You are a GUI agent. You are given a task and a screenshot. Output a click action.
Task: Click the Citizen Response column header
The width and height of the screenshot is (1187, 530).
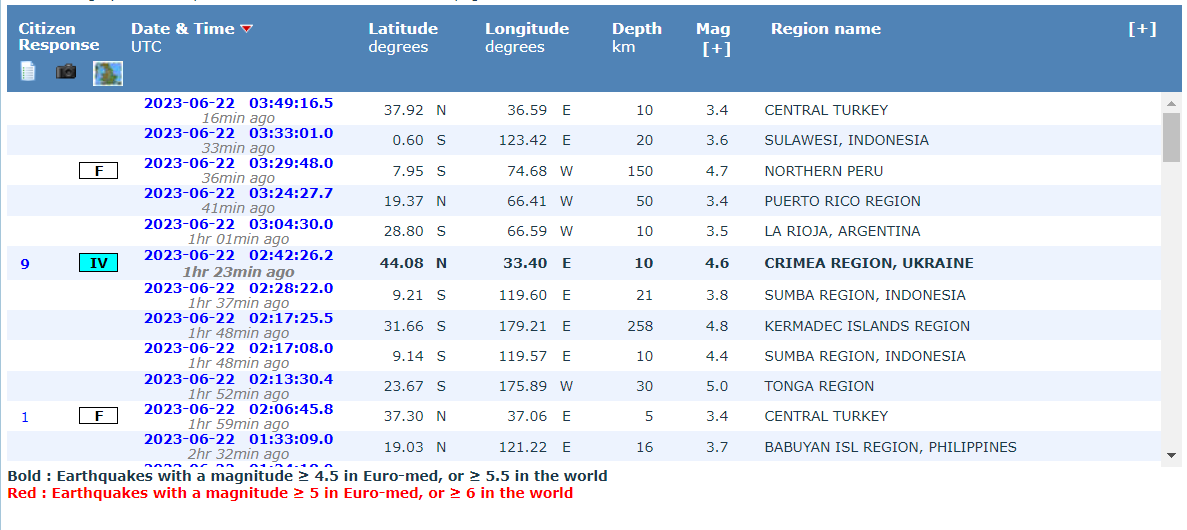[59, 37]
